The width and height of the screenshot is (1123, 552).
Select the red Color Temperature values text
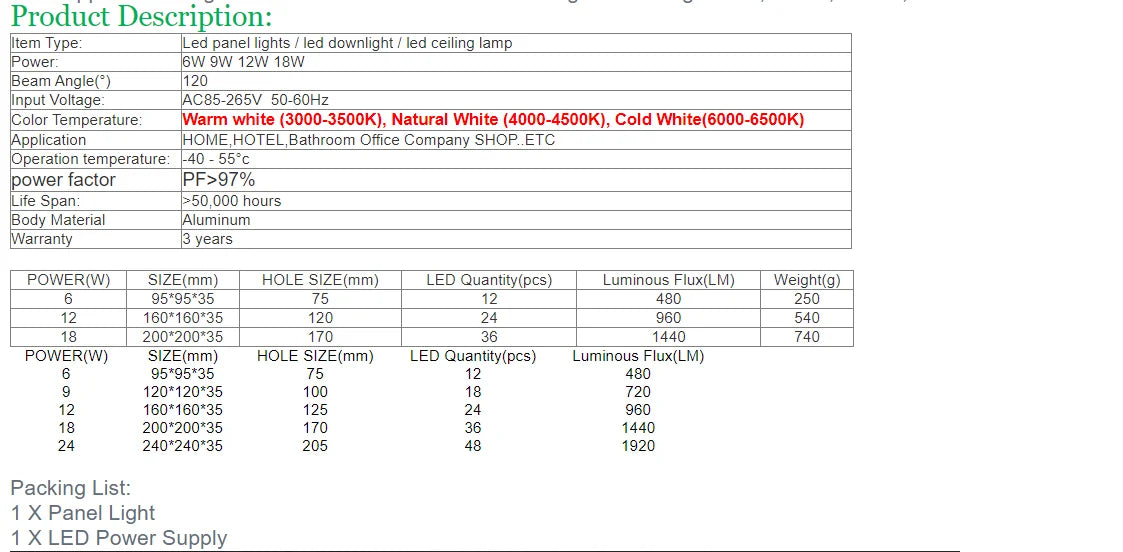point(493,120)
